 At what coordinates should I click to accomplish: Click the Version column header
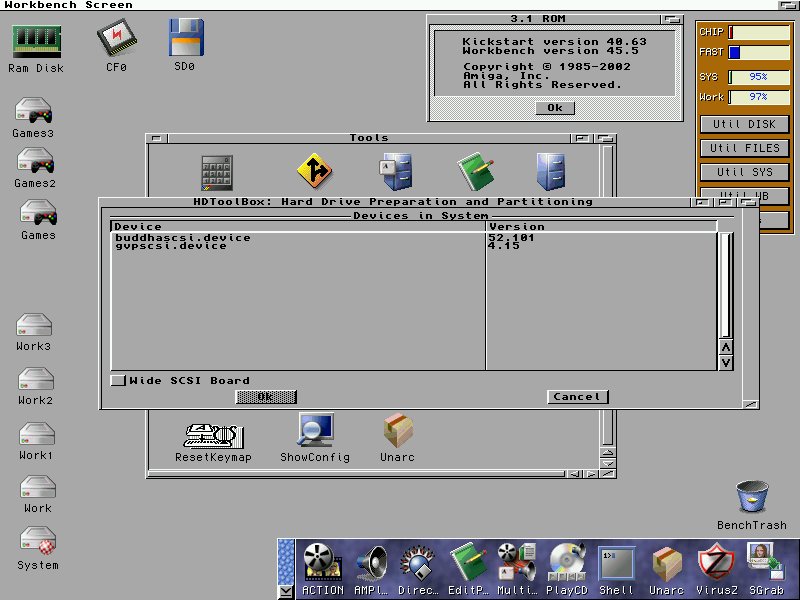pyautogui.click(x=602, y=226)
